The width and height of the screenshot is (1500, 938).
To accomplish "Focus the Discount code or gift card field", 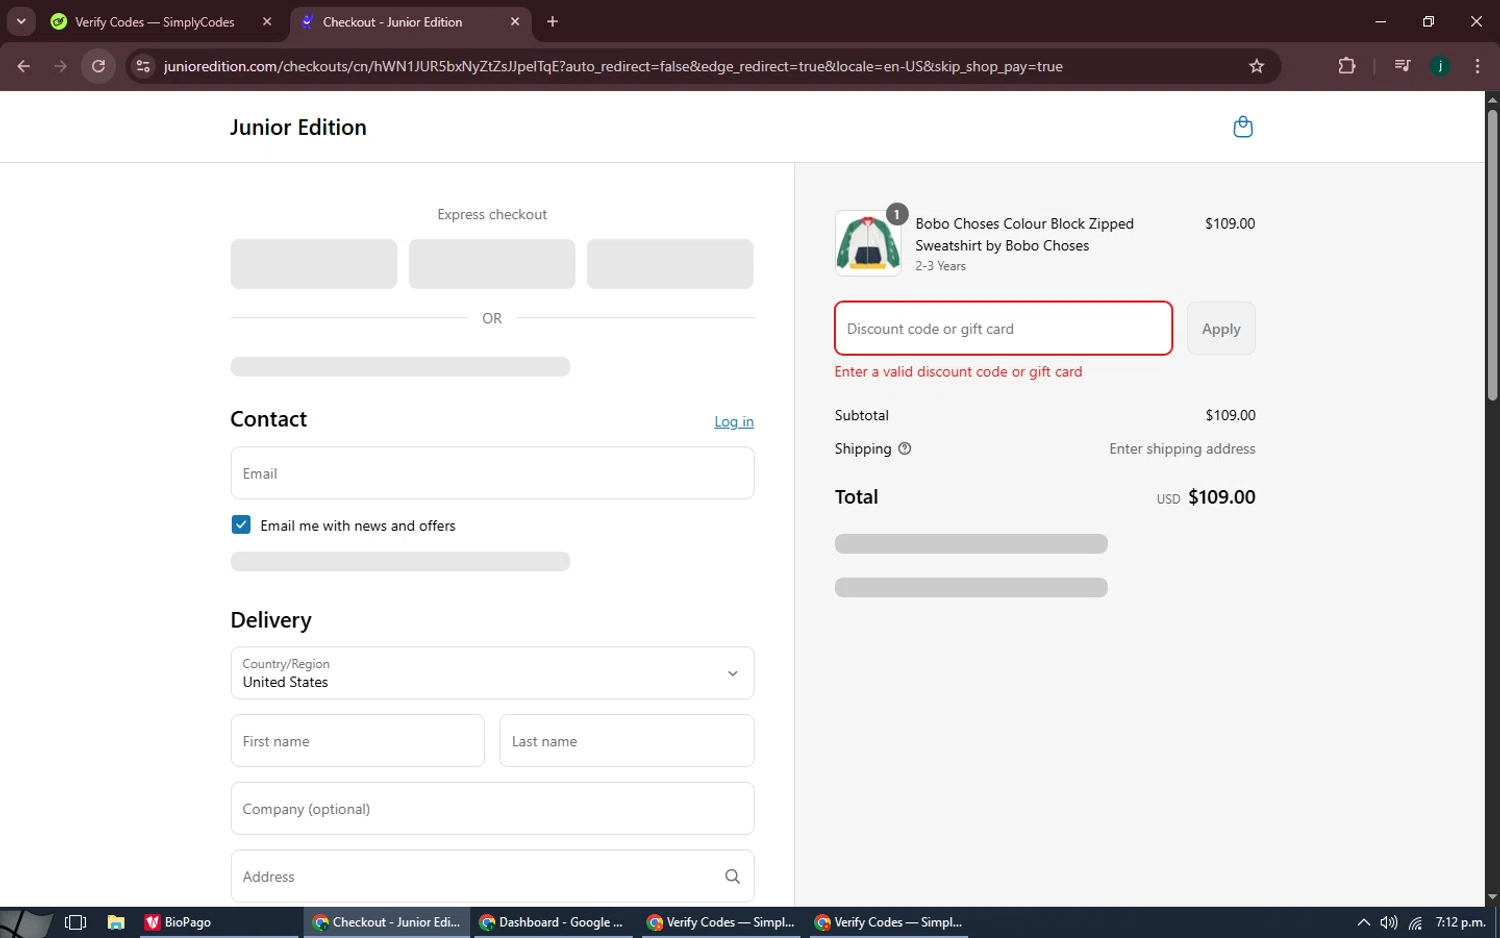I will (1003, 329).
